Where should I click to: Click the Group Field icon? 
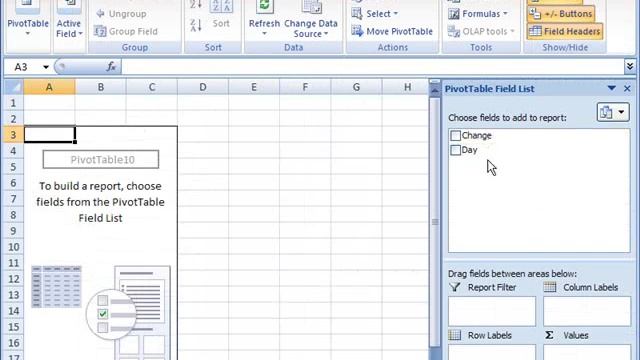pyautogui.click(x=100, y=31)
